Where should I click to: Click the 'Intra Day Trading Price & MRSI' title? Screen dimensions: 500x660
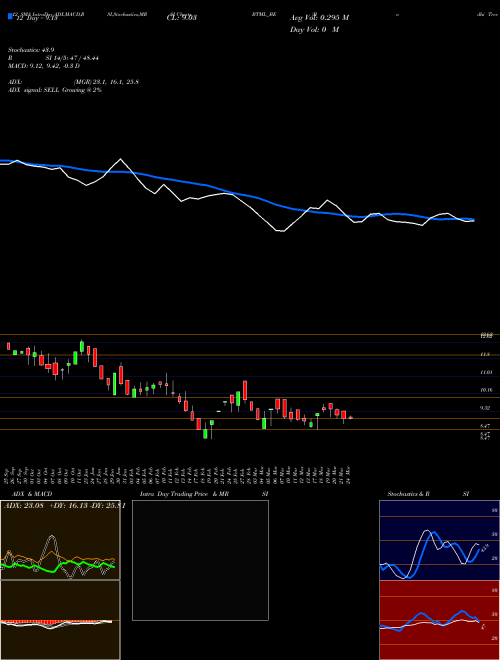(204, 494)
